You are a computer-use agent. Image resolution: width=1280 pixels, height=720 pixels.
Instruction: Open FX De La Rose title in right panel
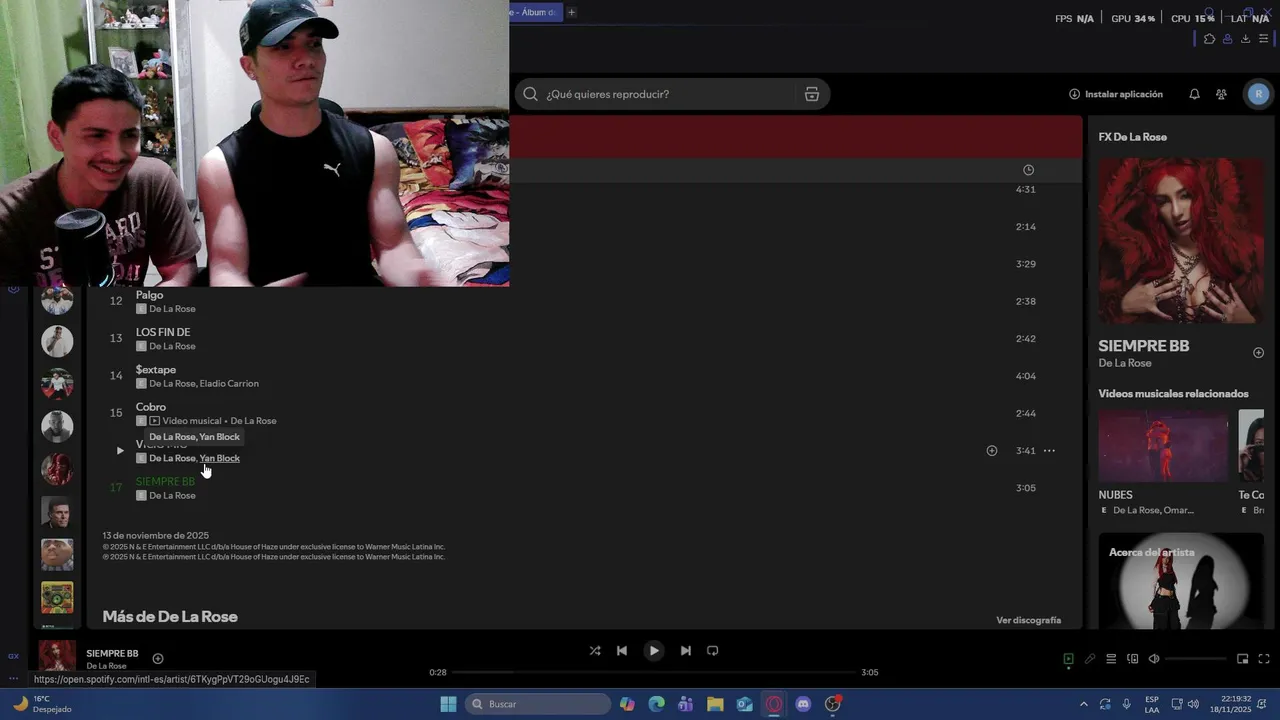click(x=1132, y=137)
